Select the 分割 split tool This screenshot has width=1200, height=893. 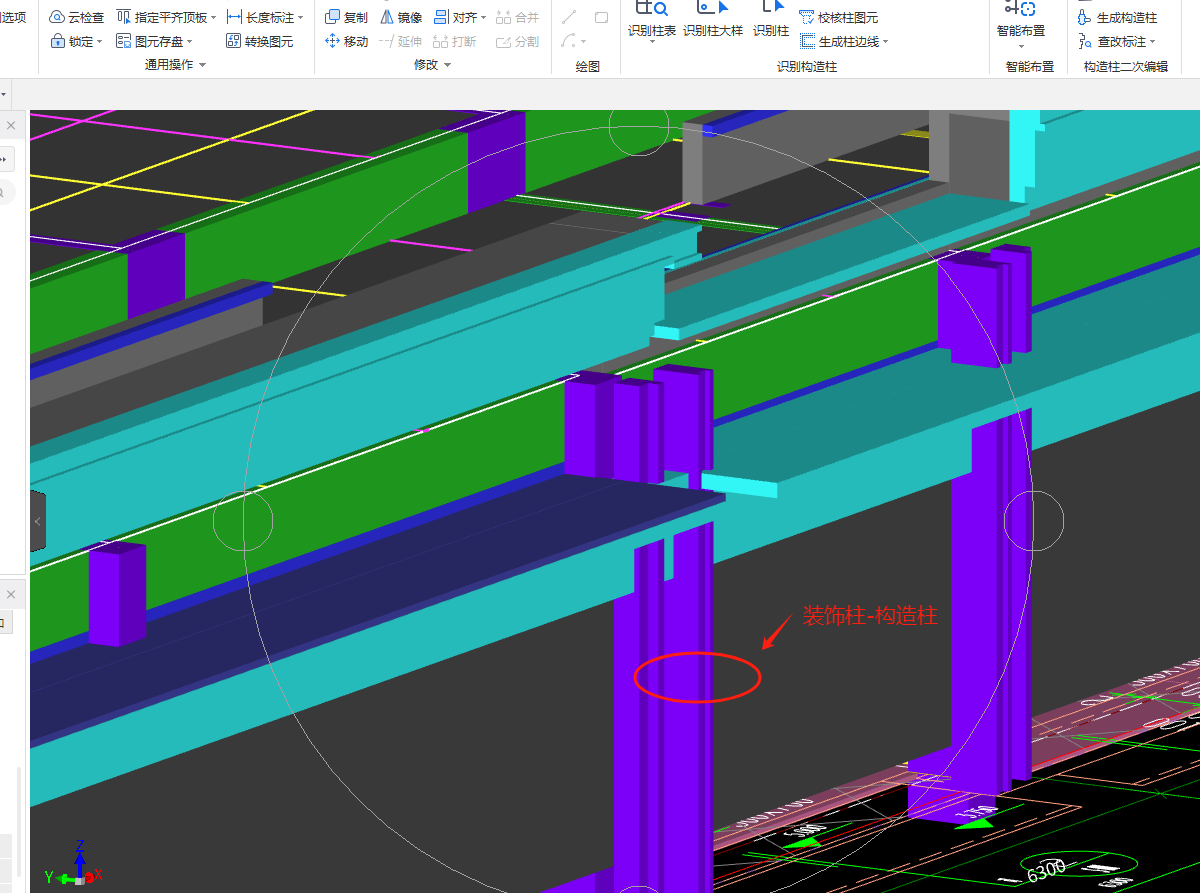[x=517, y=41]
